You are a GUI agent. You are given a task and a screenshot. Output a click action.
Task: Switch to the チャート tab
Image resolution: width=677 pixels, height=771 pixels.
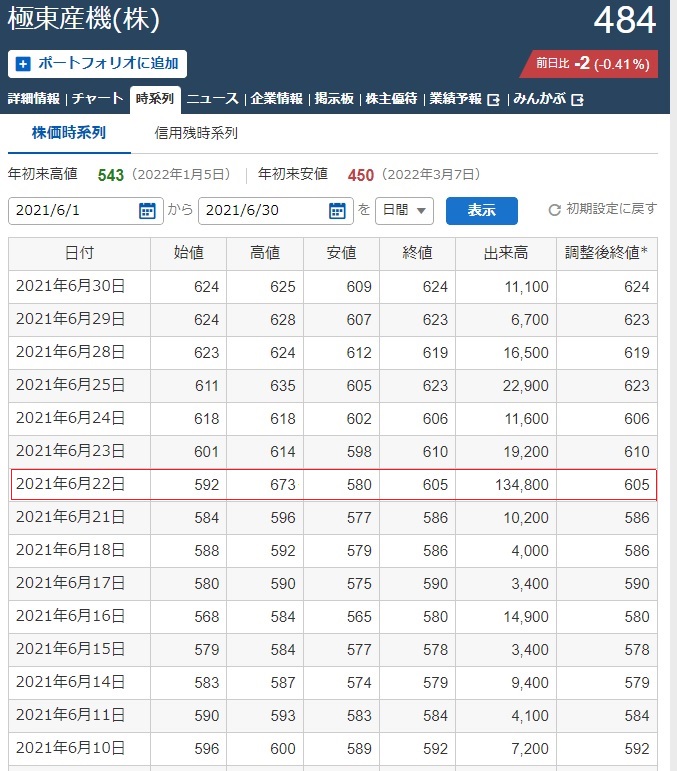point(97,99)
